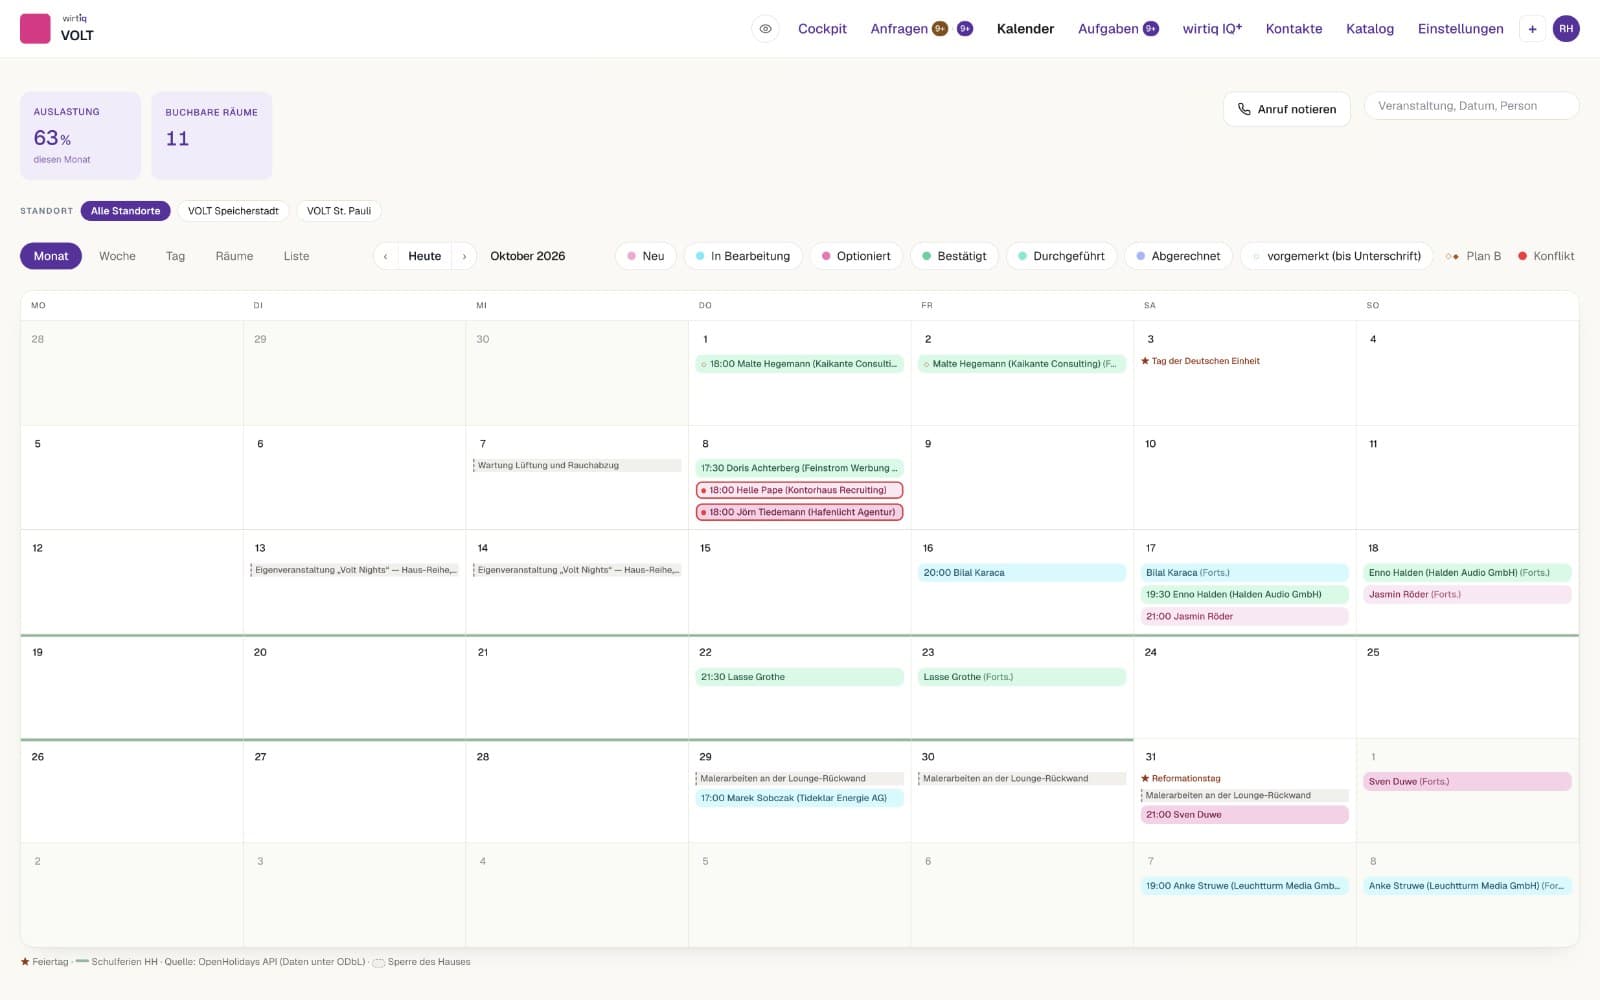
Task: Go to next month arrow
Action: [x=464, y=256]
